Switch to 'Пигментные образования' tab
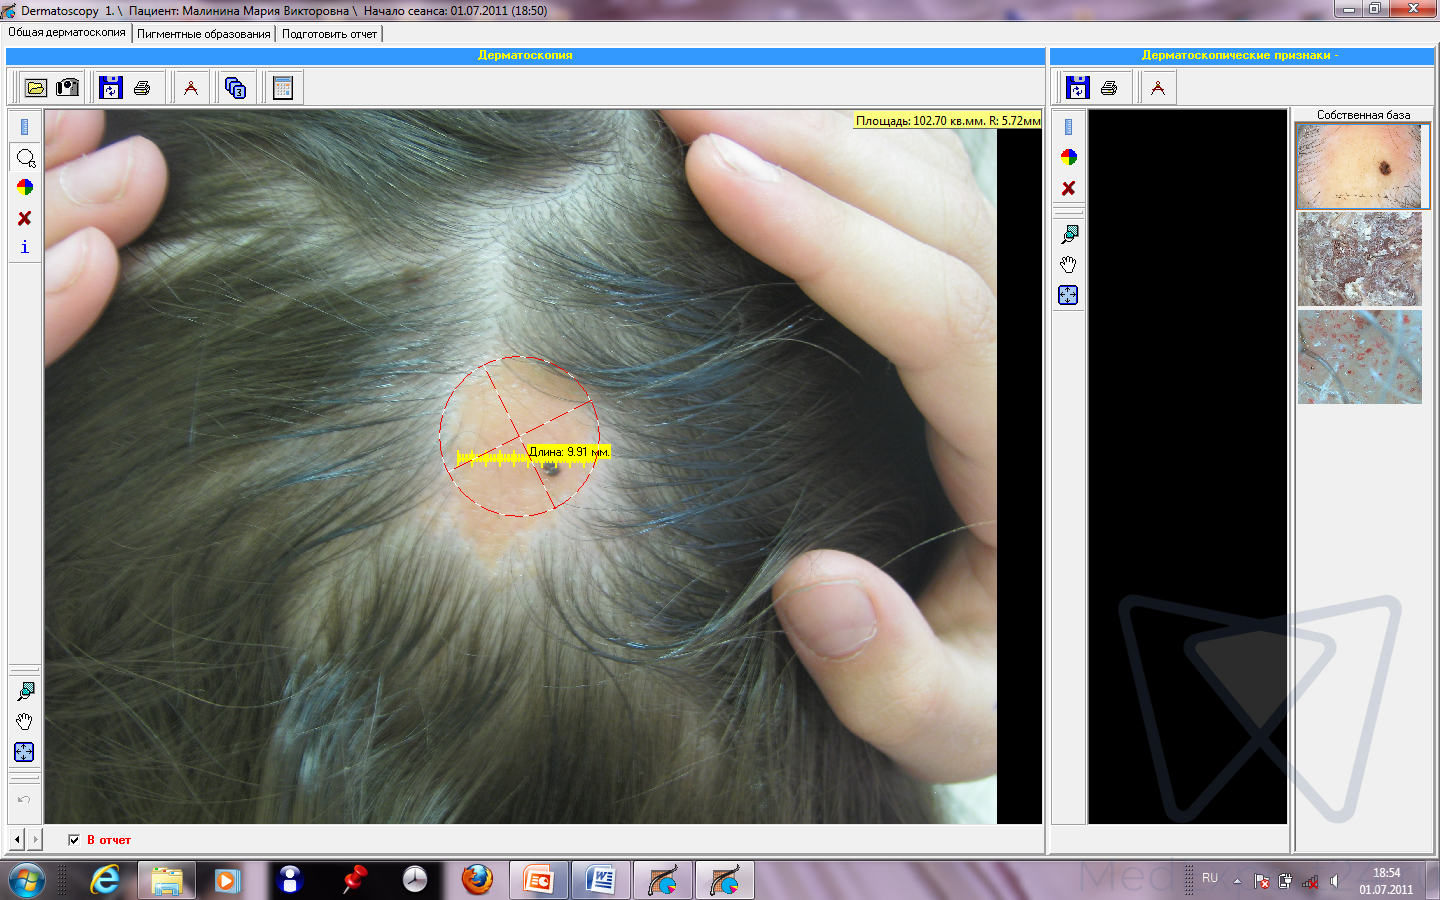1440x900 pixels. pos(204,34)
